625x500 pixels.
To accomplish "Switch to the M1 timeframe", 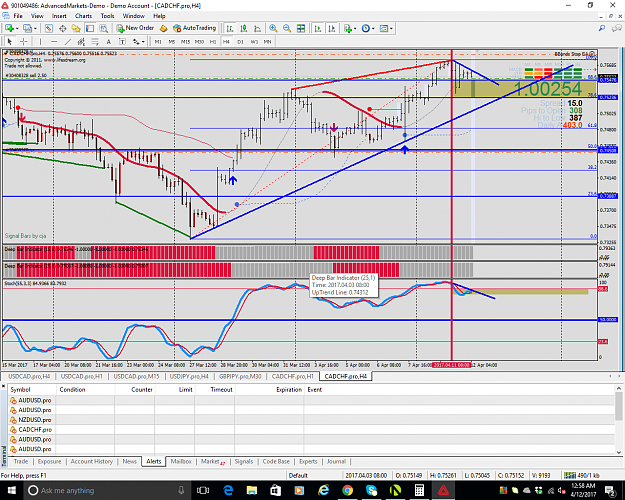I will (x=158, y=41).
